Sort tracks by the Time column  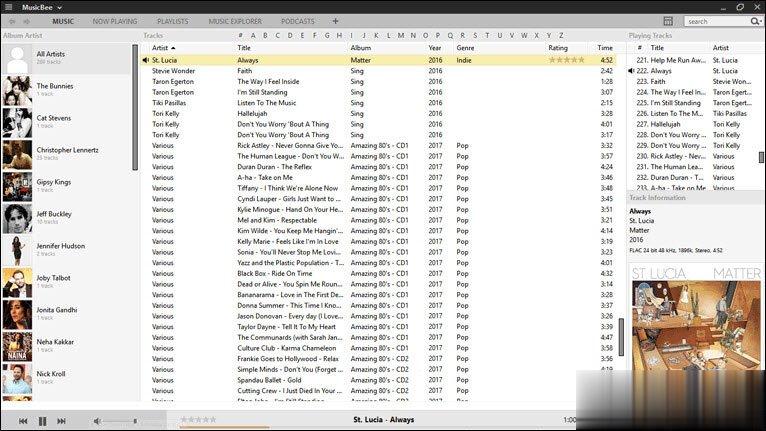pyautogui.click(x=605, y=48)
